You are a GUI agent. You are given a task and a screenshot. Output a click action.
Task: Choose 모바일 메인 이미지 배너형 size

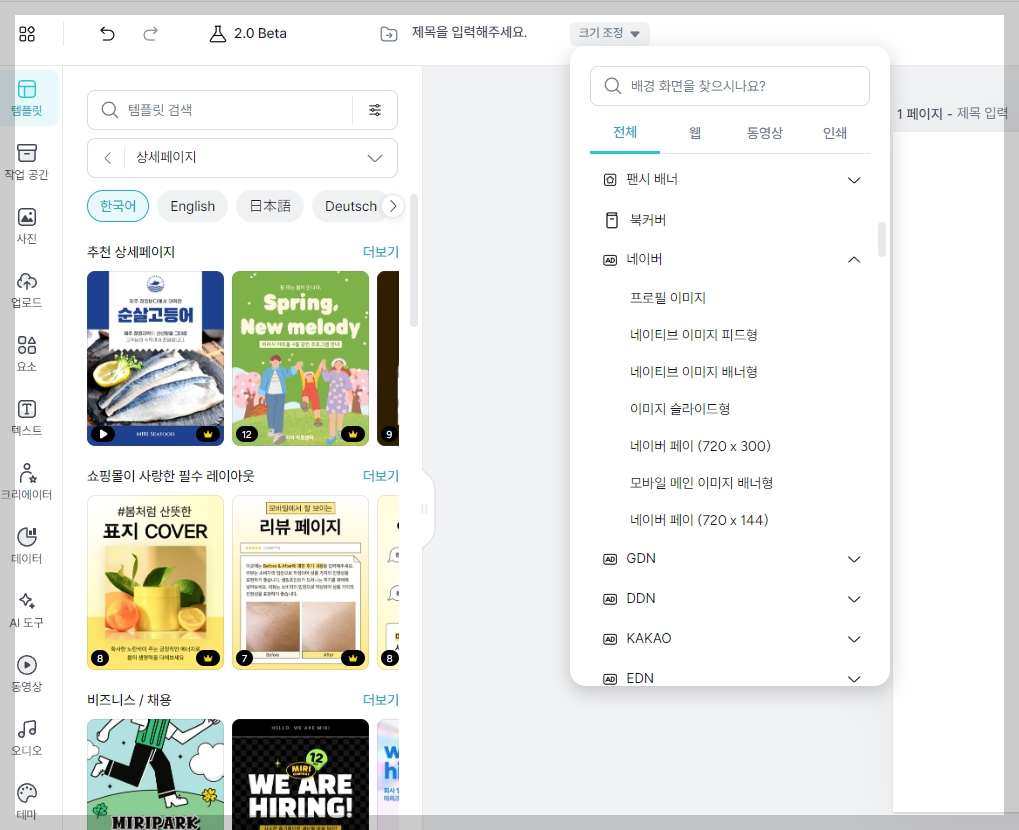701,483
